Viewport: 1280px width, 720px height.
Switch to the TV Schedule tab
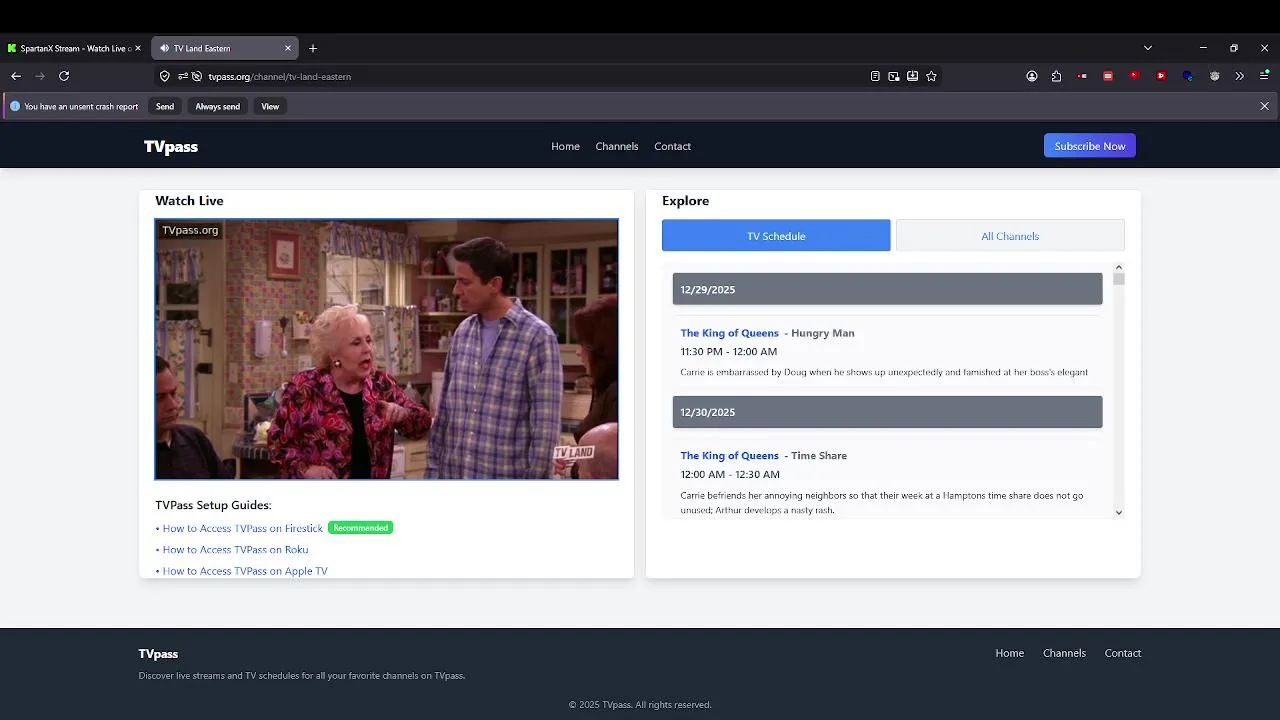(x=776, y=236)
